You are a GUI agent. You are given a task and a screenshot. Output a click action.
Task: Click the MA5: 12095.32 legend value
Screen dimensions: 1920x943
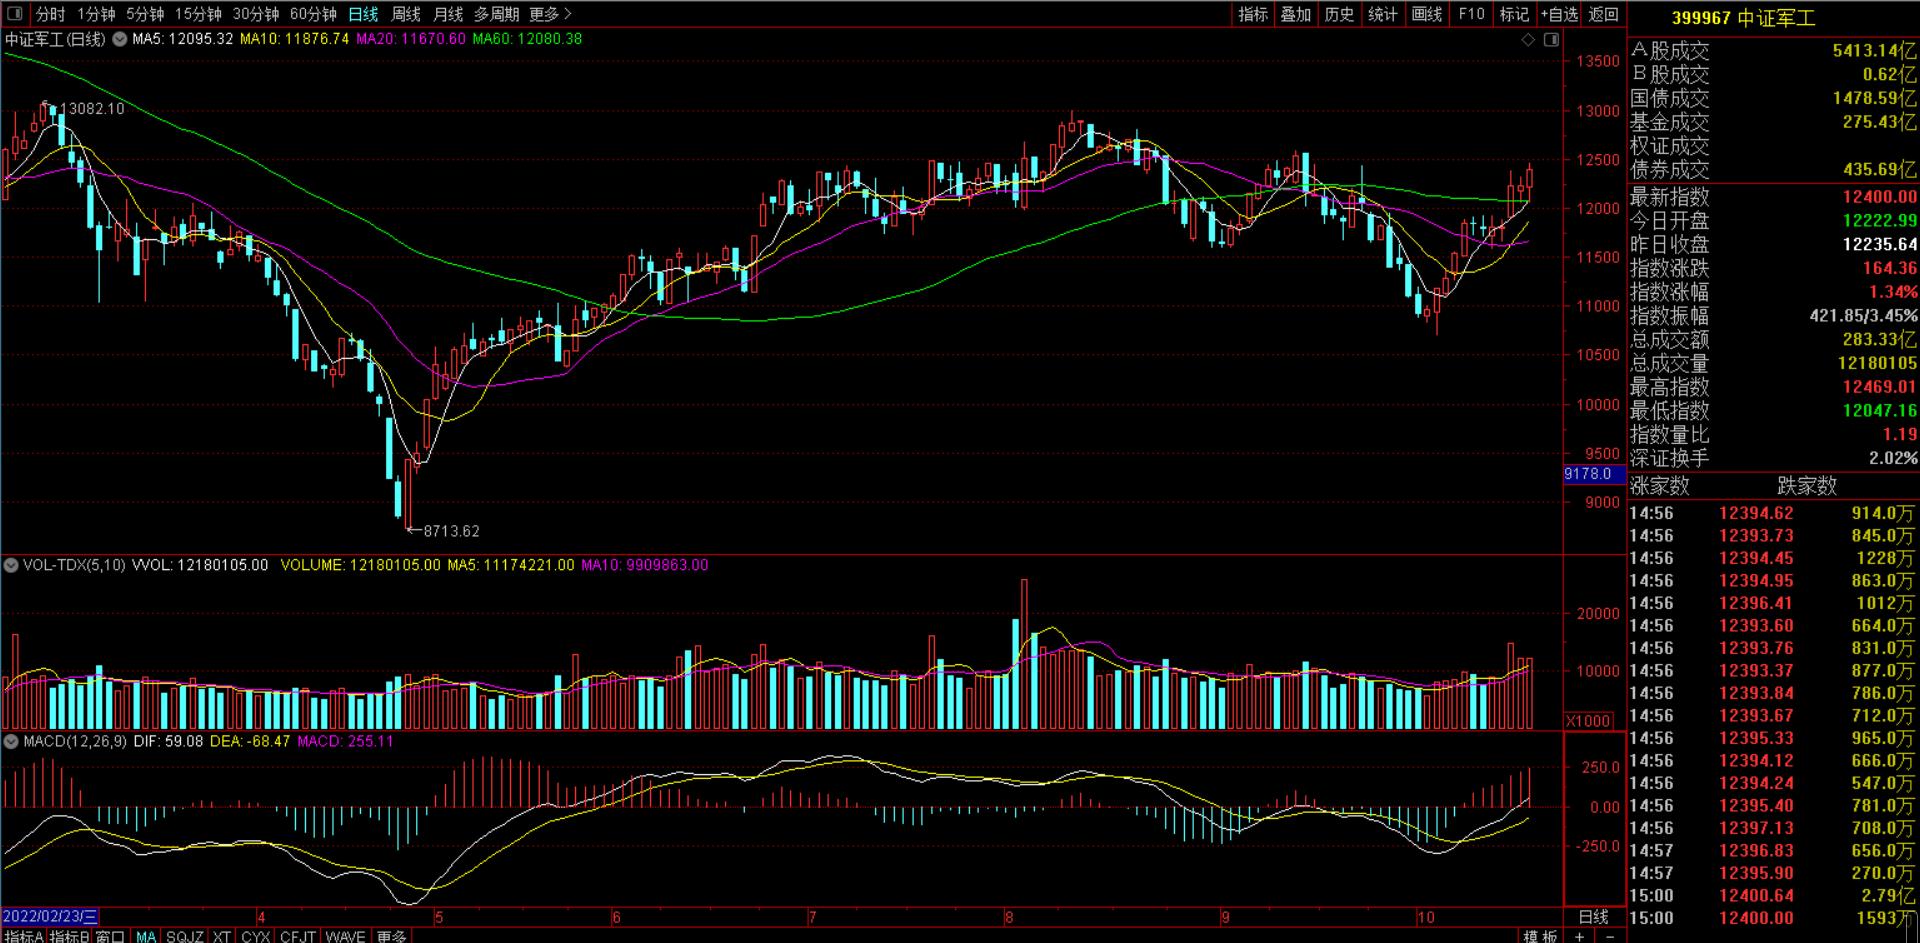tap(183, 40)
